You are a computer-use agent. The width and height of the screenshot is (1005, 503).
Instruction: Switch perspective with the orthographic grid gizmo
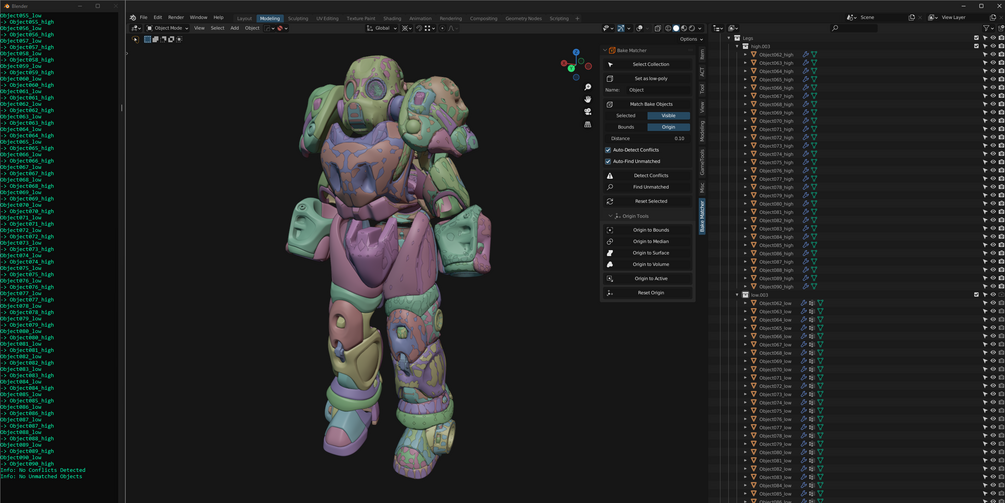coord(588,124)
